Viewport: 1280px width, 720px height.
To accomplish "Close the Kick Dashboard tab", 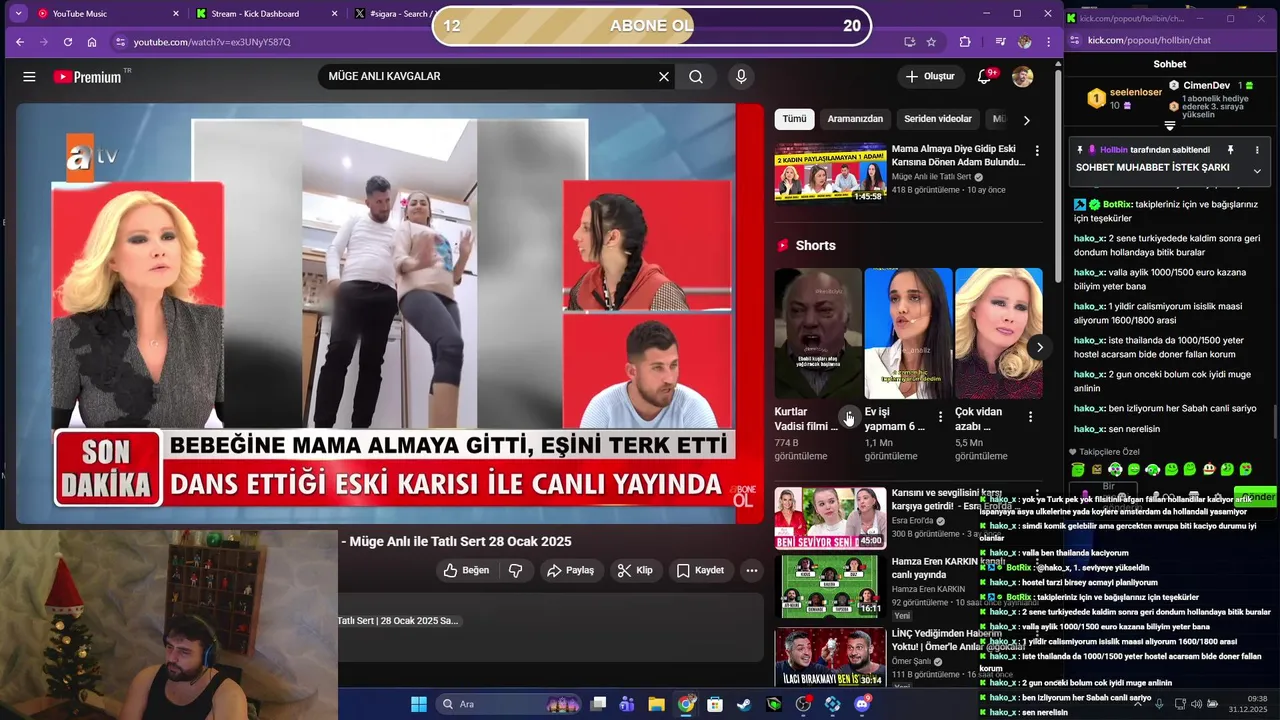I will tap(336, 14).
